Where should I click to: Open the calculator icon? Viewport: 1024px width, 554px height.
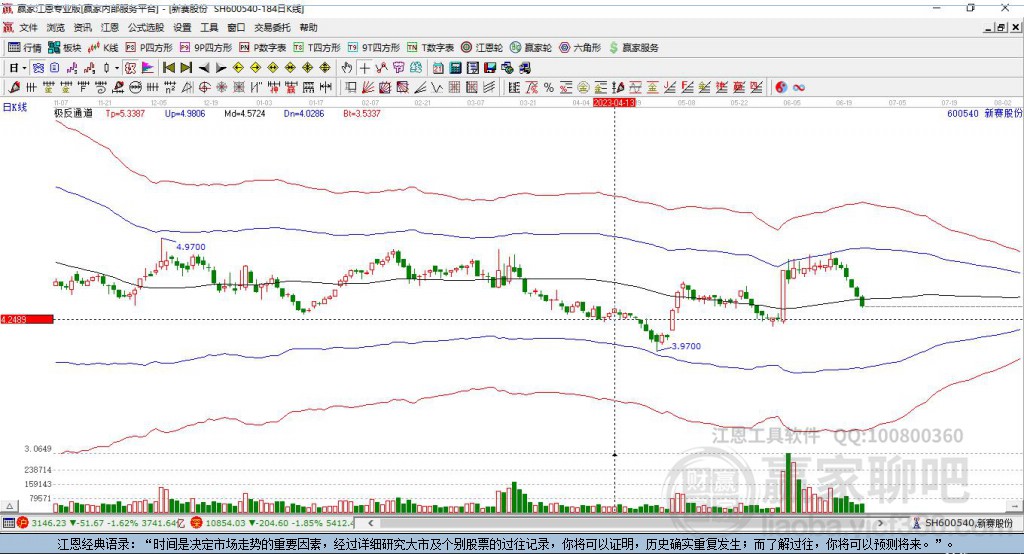[455, 68]
